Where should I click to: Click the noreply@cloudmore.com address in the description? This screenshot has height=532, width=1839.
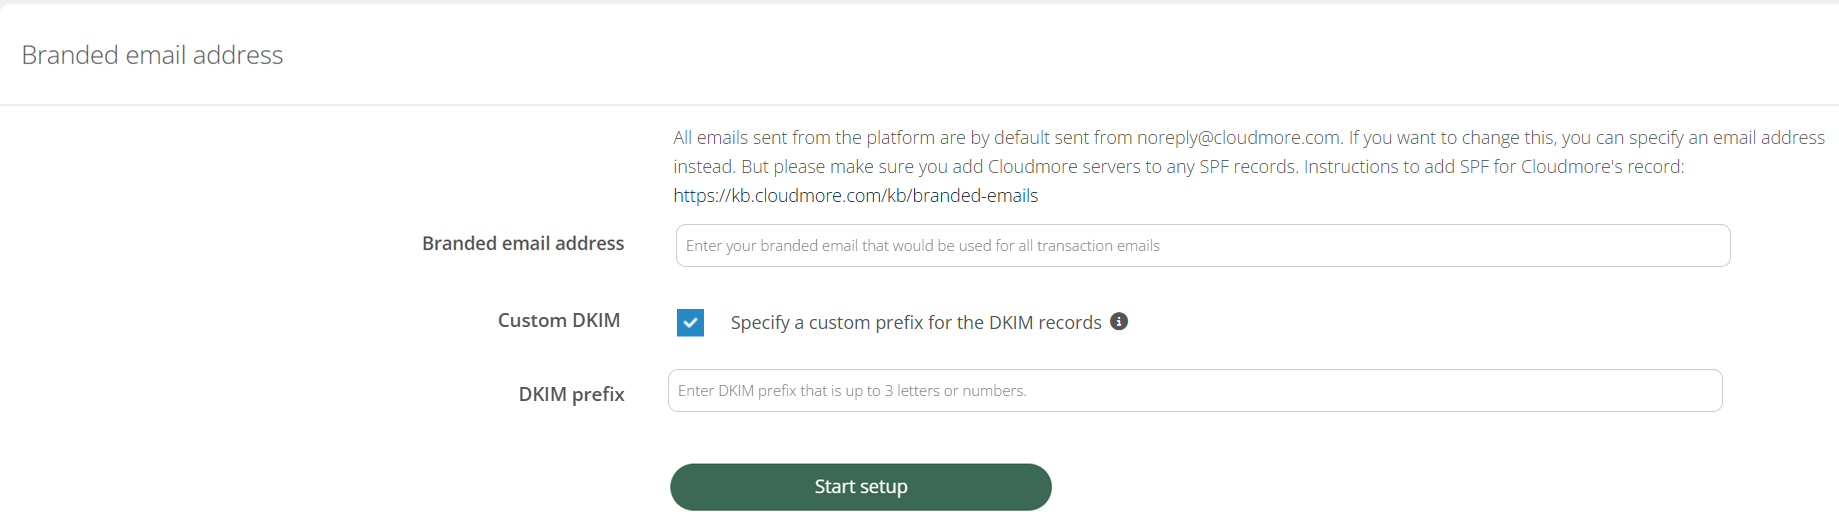click(1238, 138)
